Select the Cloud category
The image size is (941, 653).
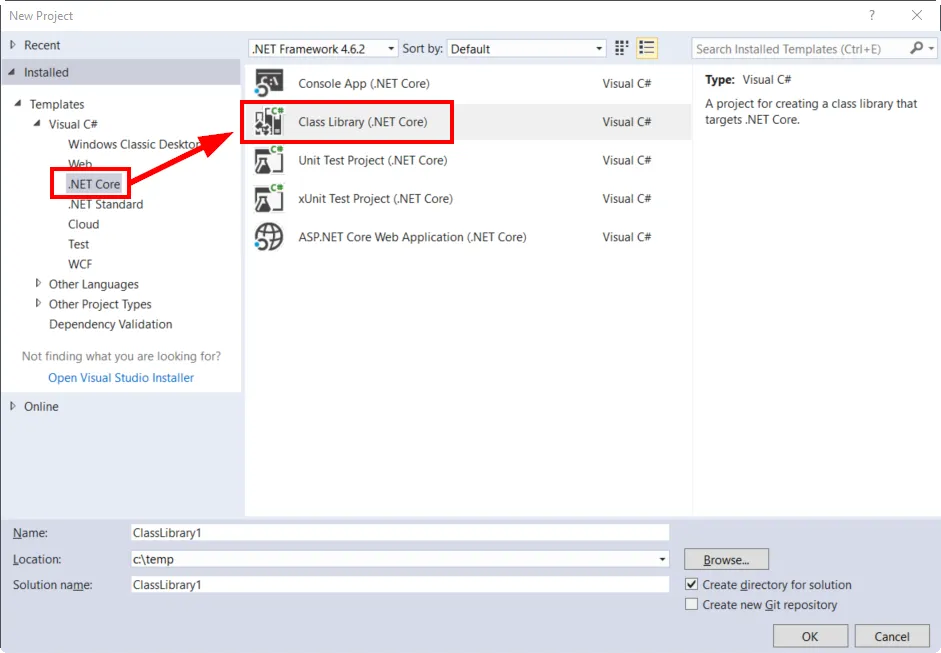pos(83,224)
